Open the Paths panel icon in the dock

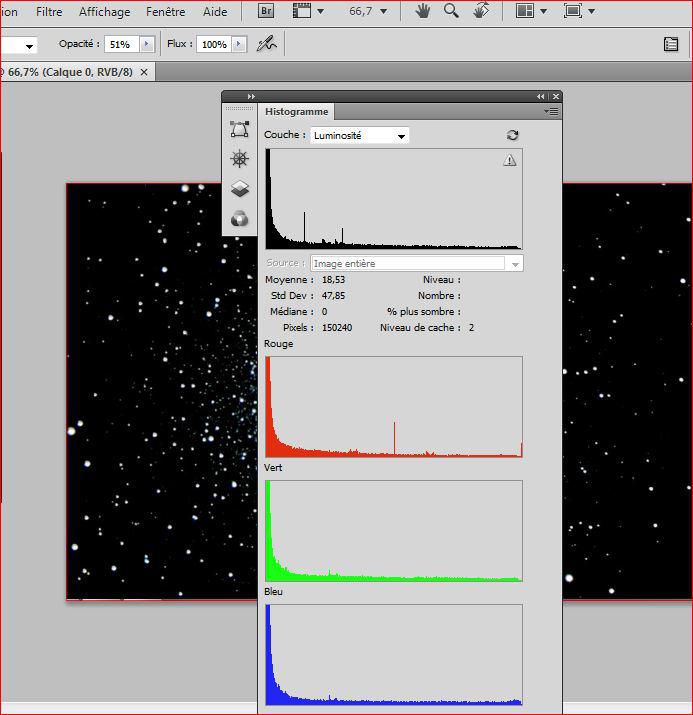[x=239, y=130]
